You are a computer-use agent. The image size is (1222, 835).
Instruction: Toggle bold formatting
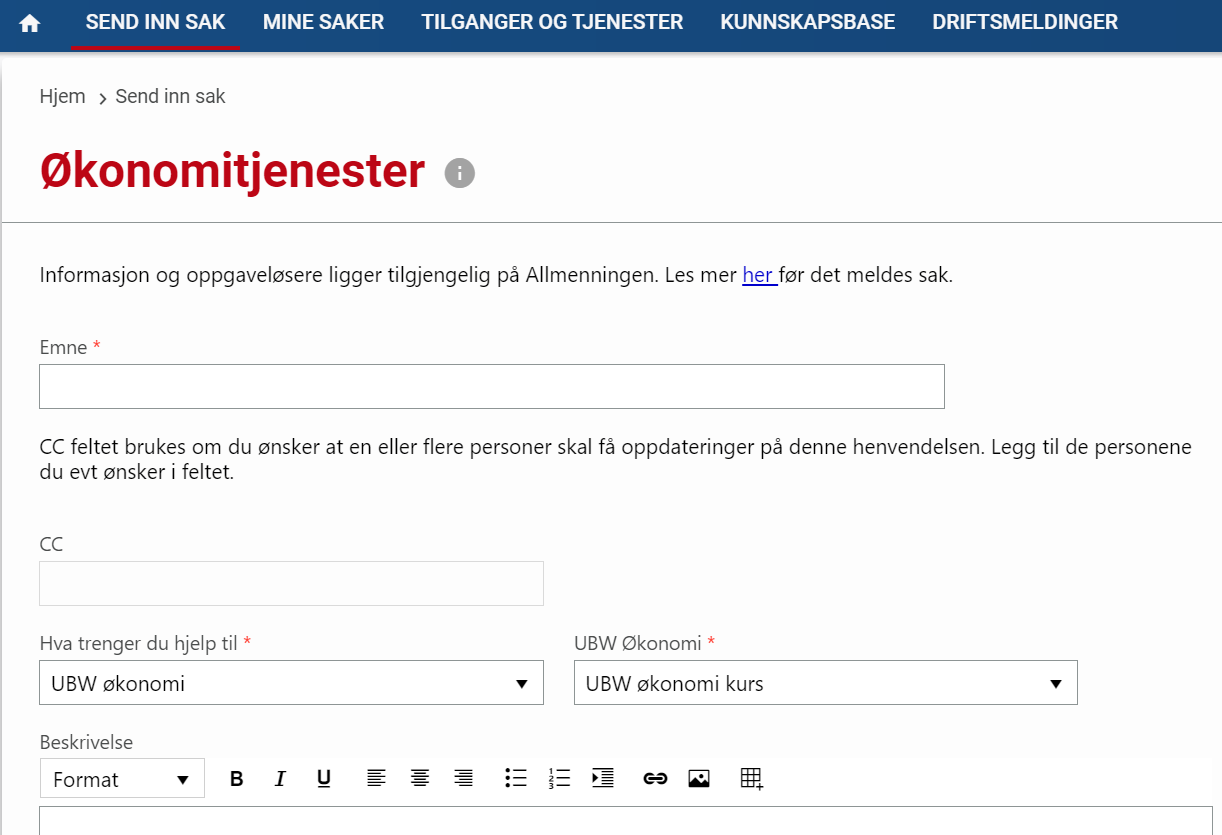(236, 779)
